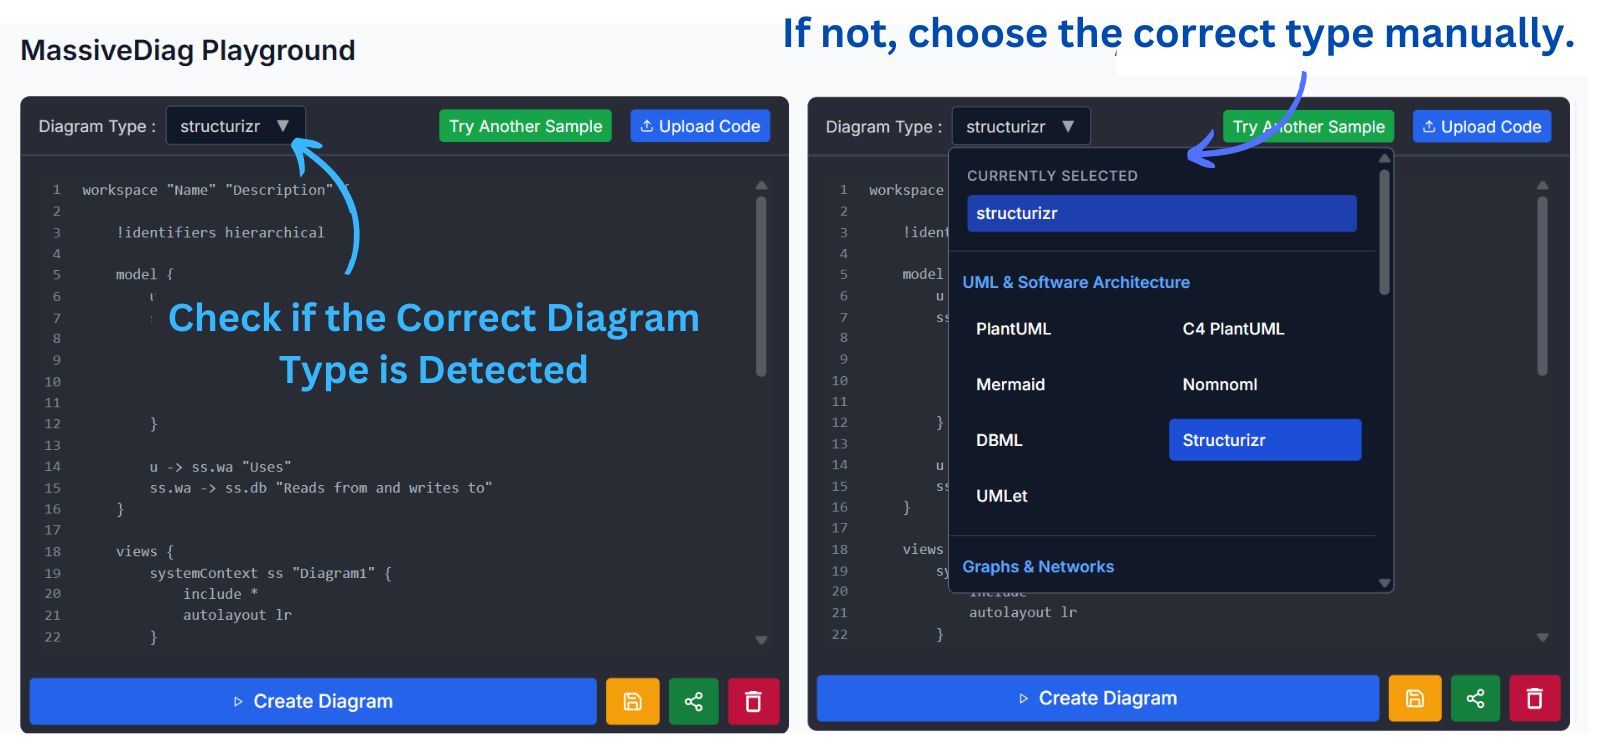
Task: Click CURRENTLY SELECTED label in dropdown
Action: pyautogui.click(x=1052, y=176)
